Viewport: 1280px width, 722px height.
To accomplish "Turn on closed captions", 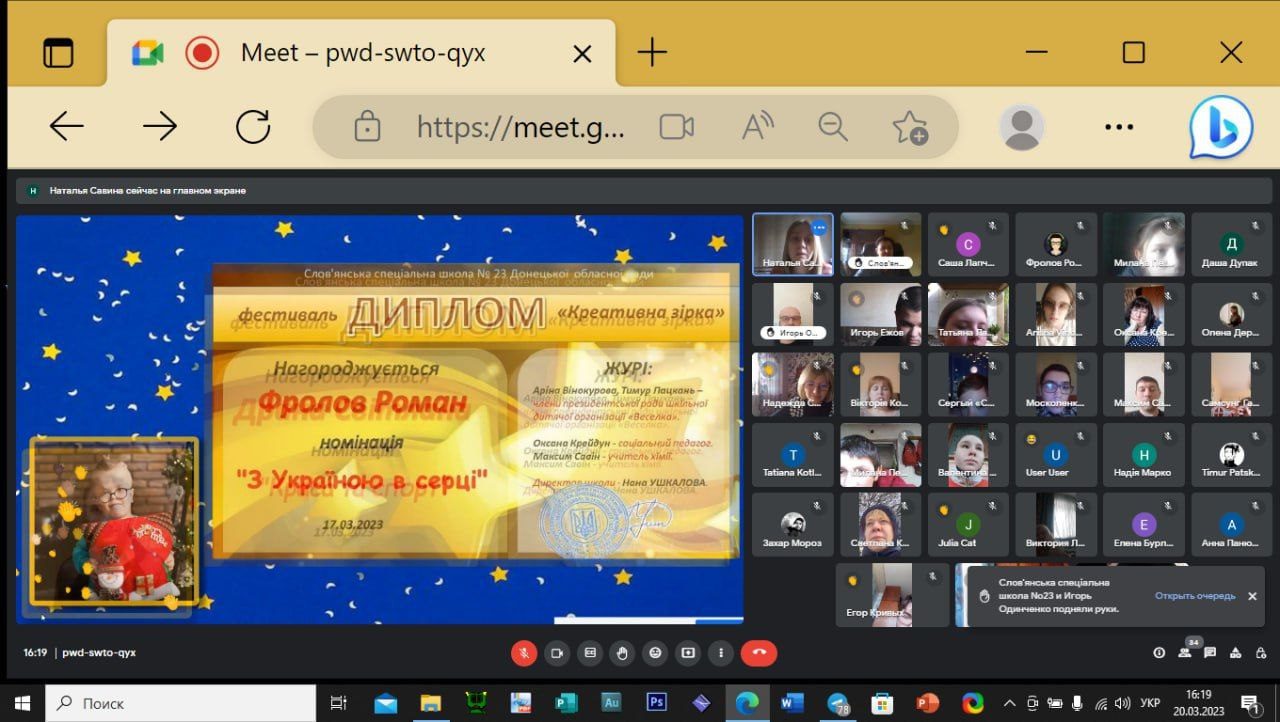I will coord(590,653).
